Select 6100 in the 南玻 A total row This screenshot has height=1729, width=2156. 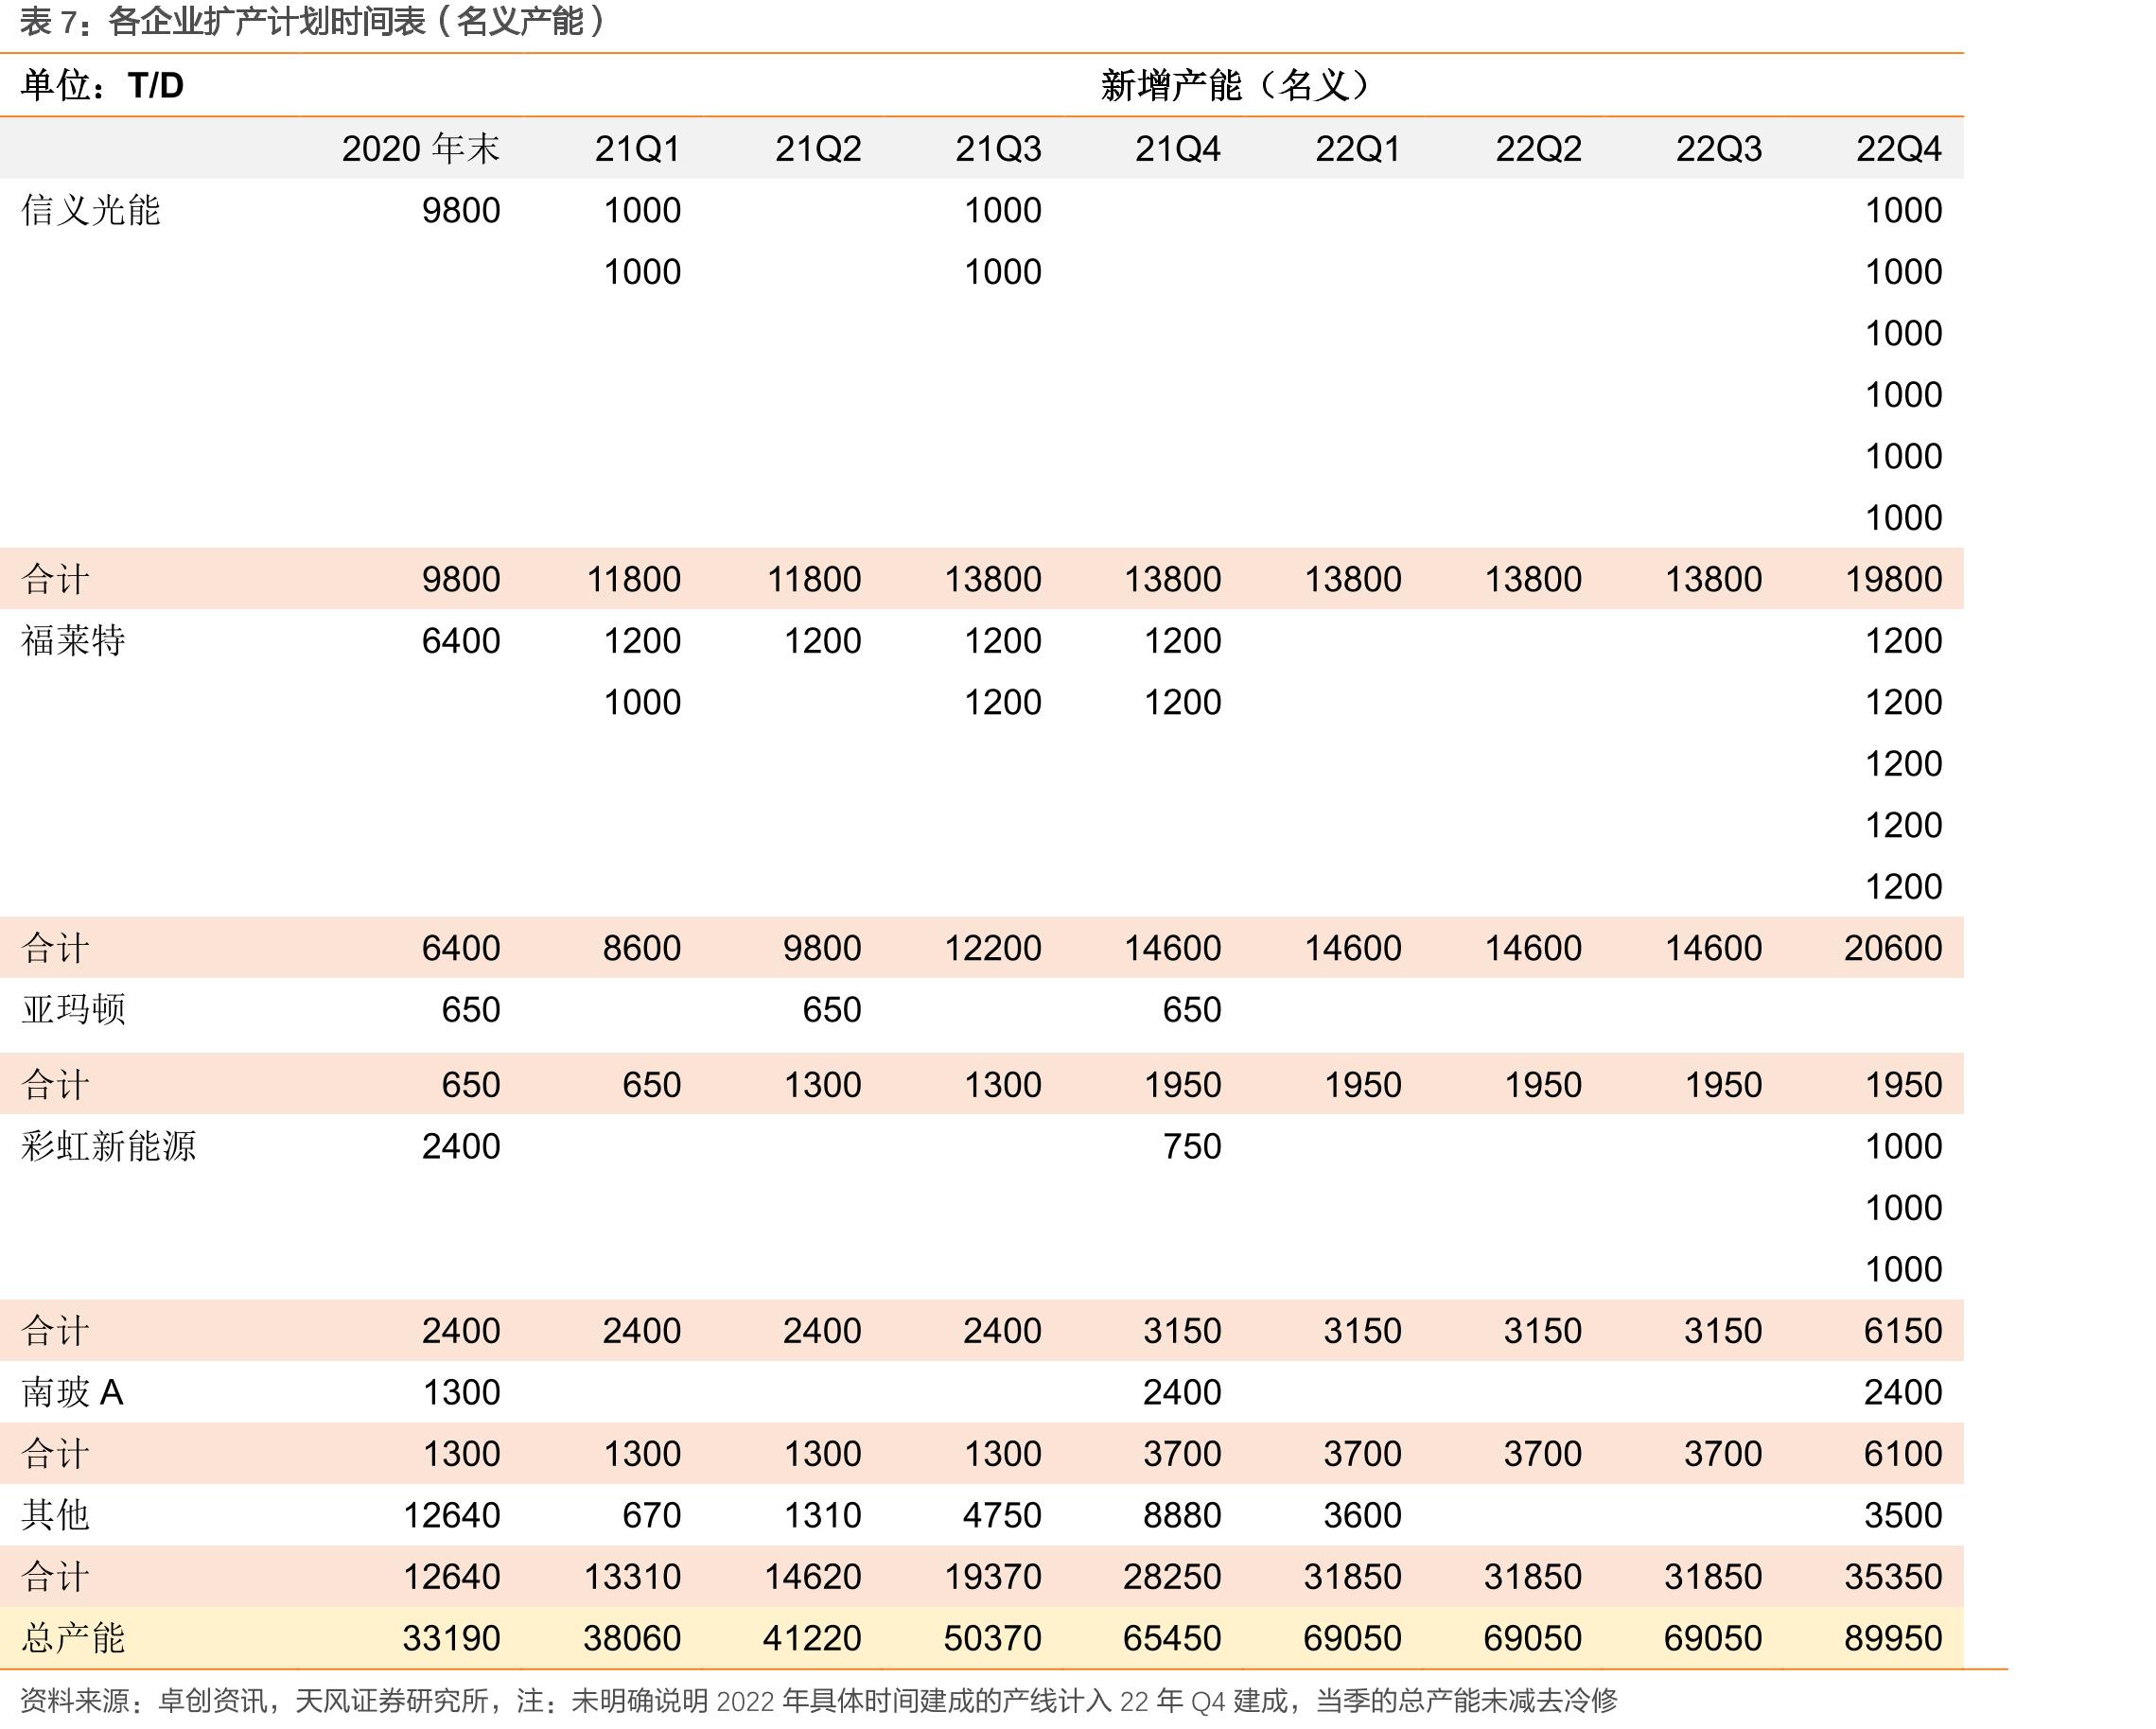click(1902, 1453)
